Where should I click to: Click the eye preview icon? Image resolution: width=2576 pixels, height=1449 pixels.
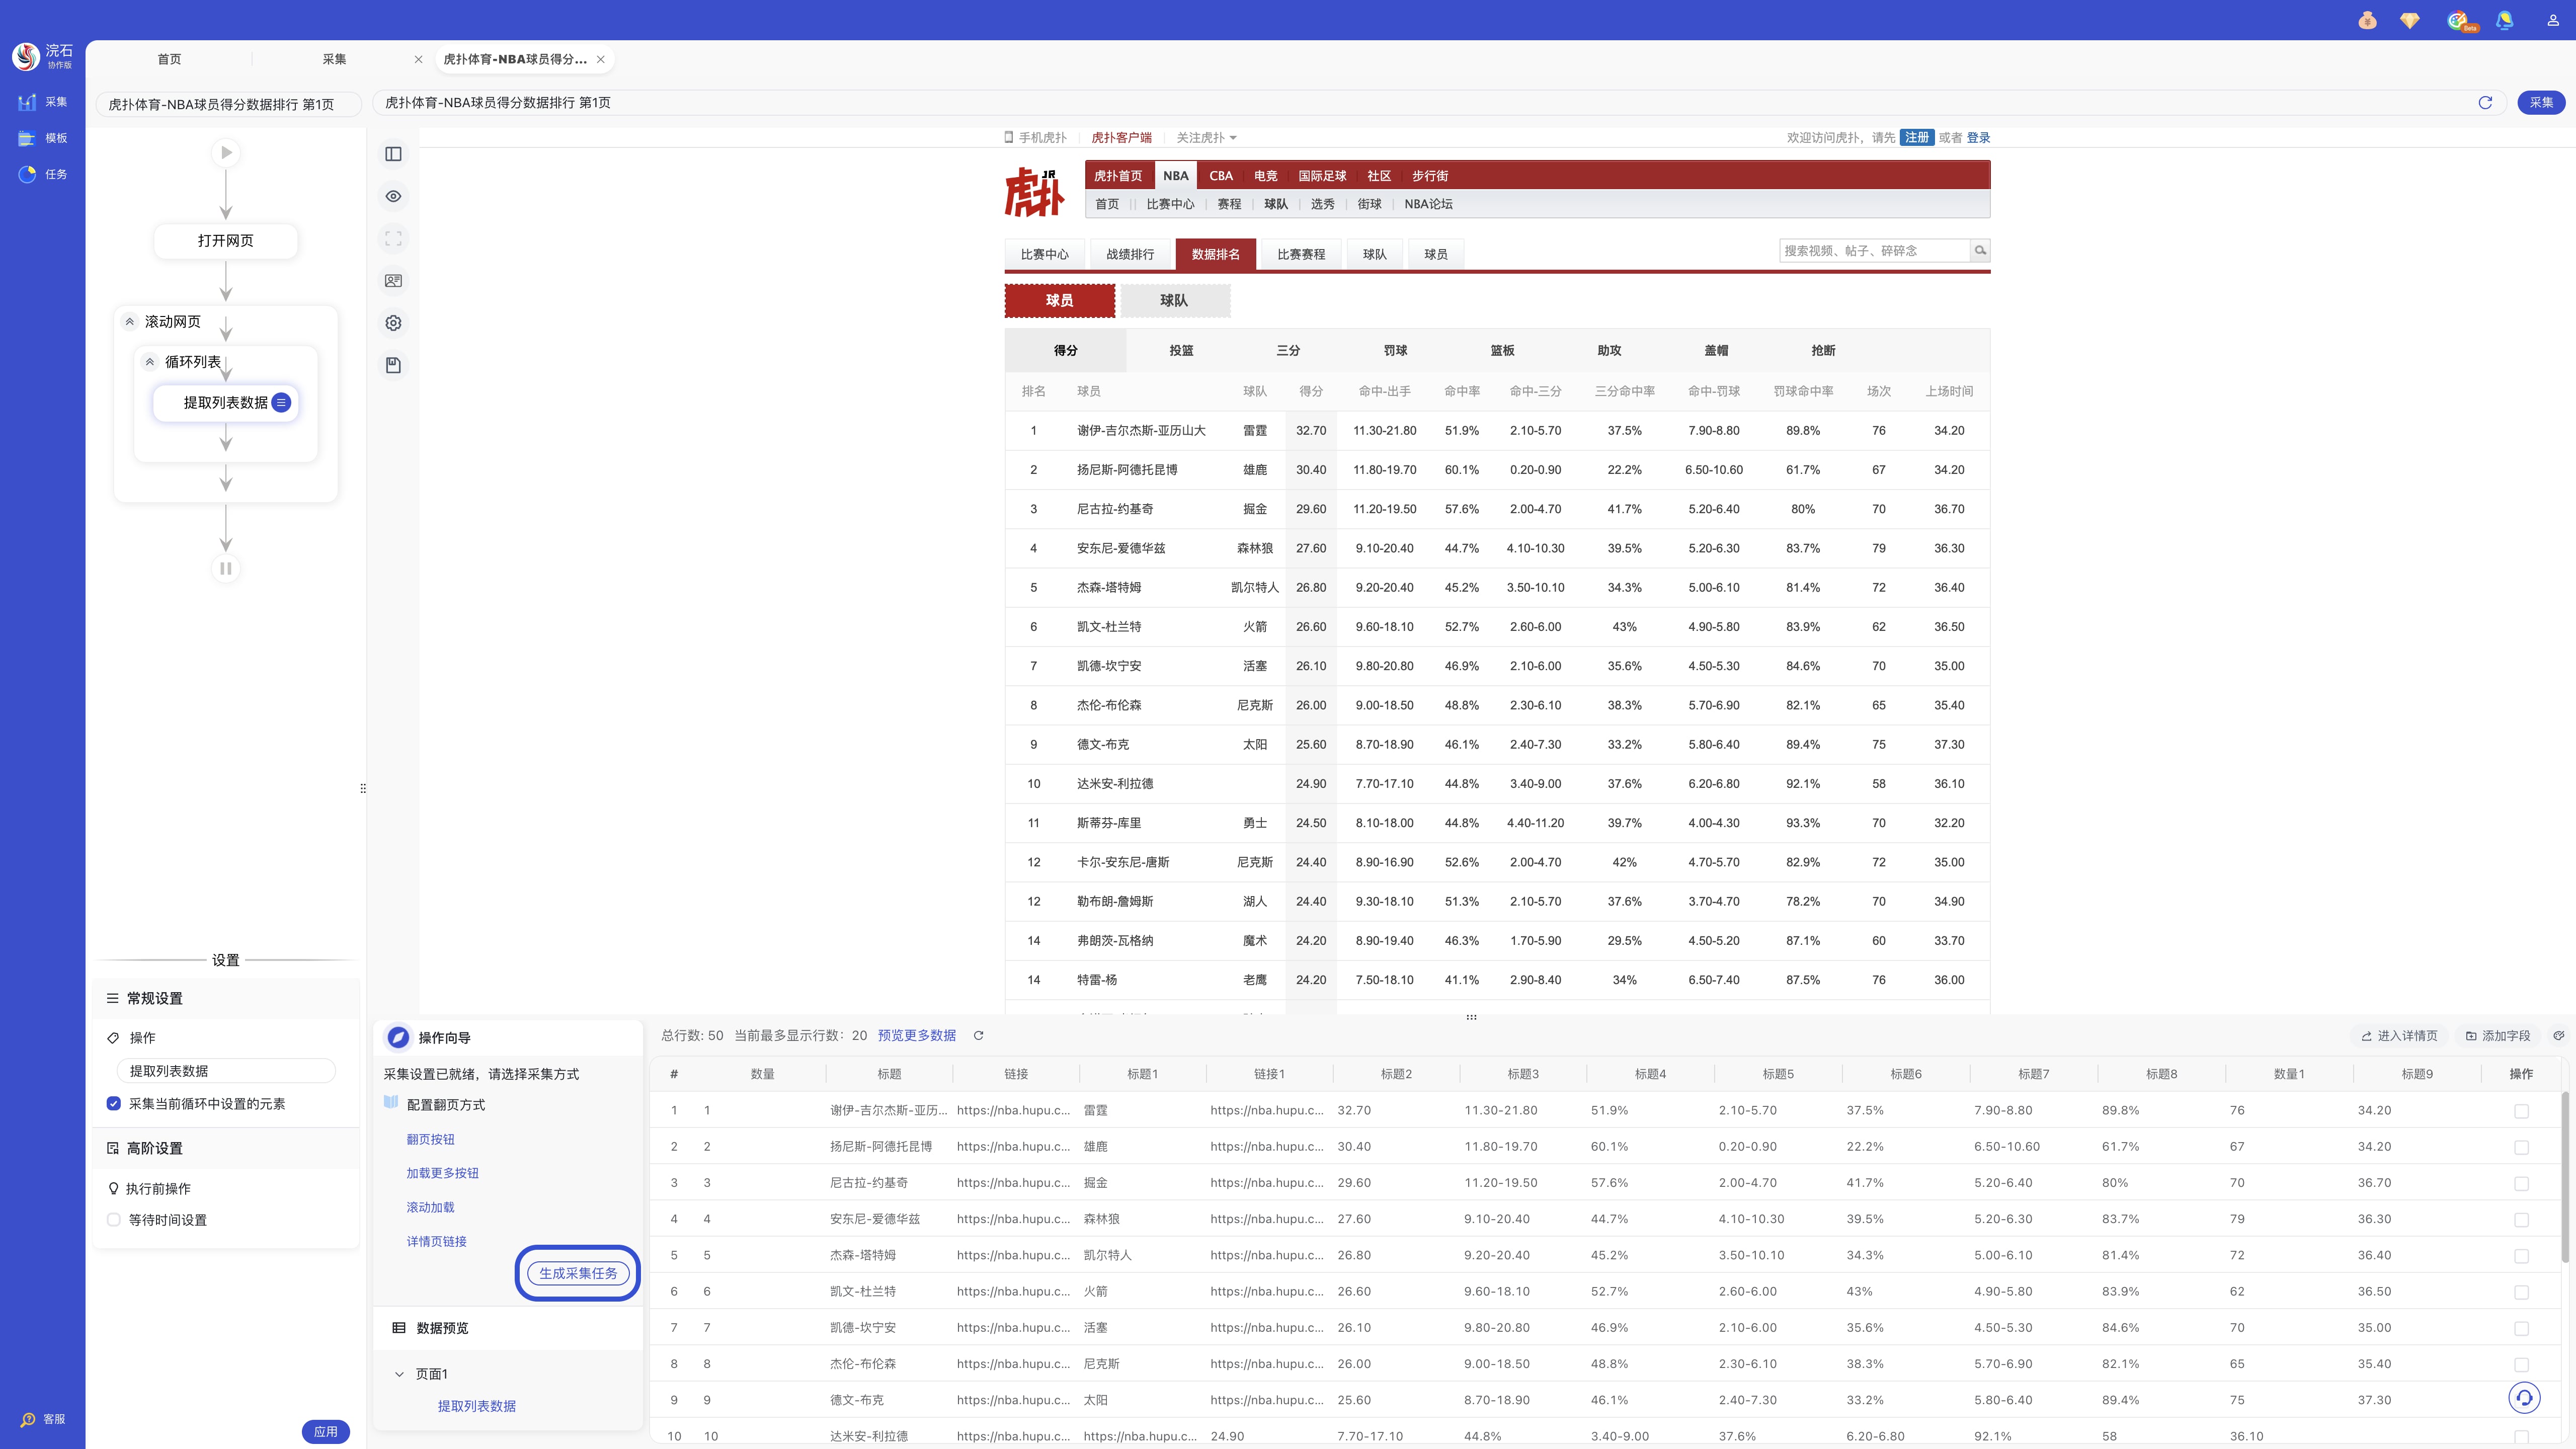coord(393,196)
